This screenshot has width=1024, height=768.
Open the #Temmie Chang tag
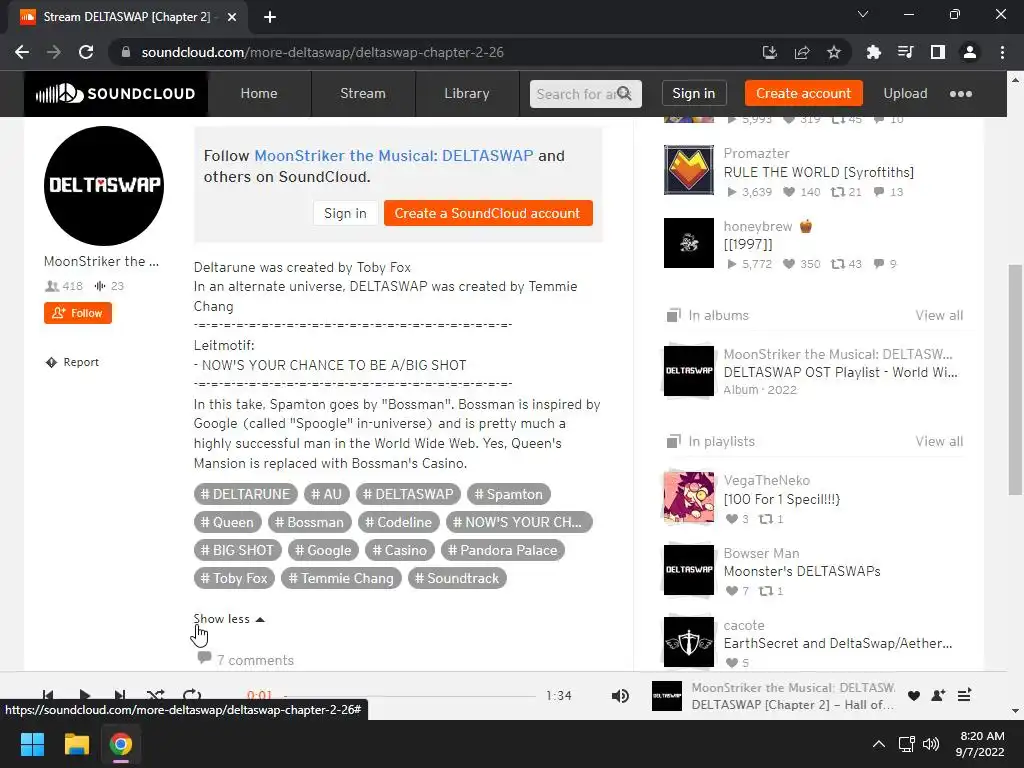pyautogui.click(x=342, y=579)
